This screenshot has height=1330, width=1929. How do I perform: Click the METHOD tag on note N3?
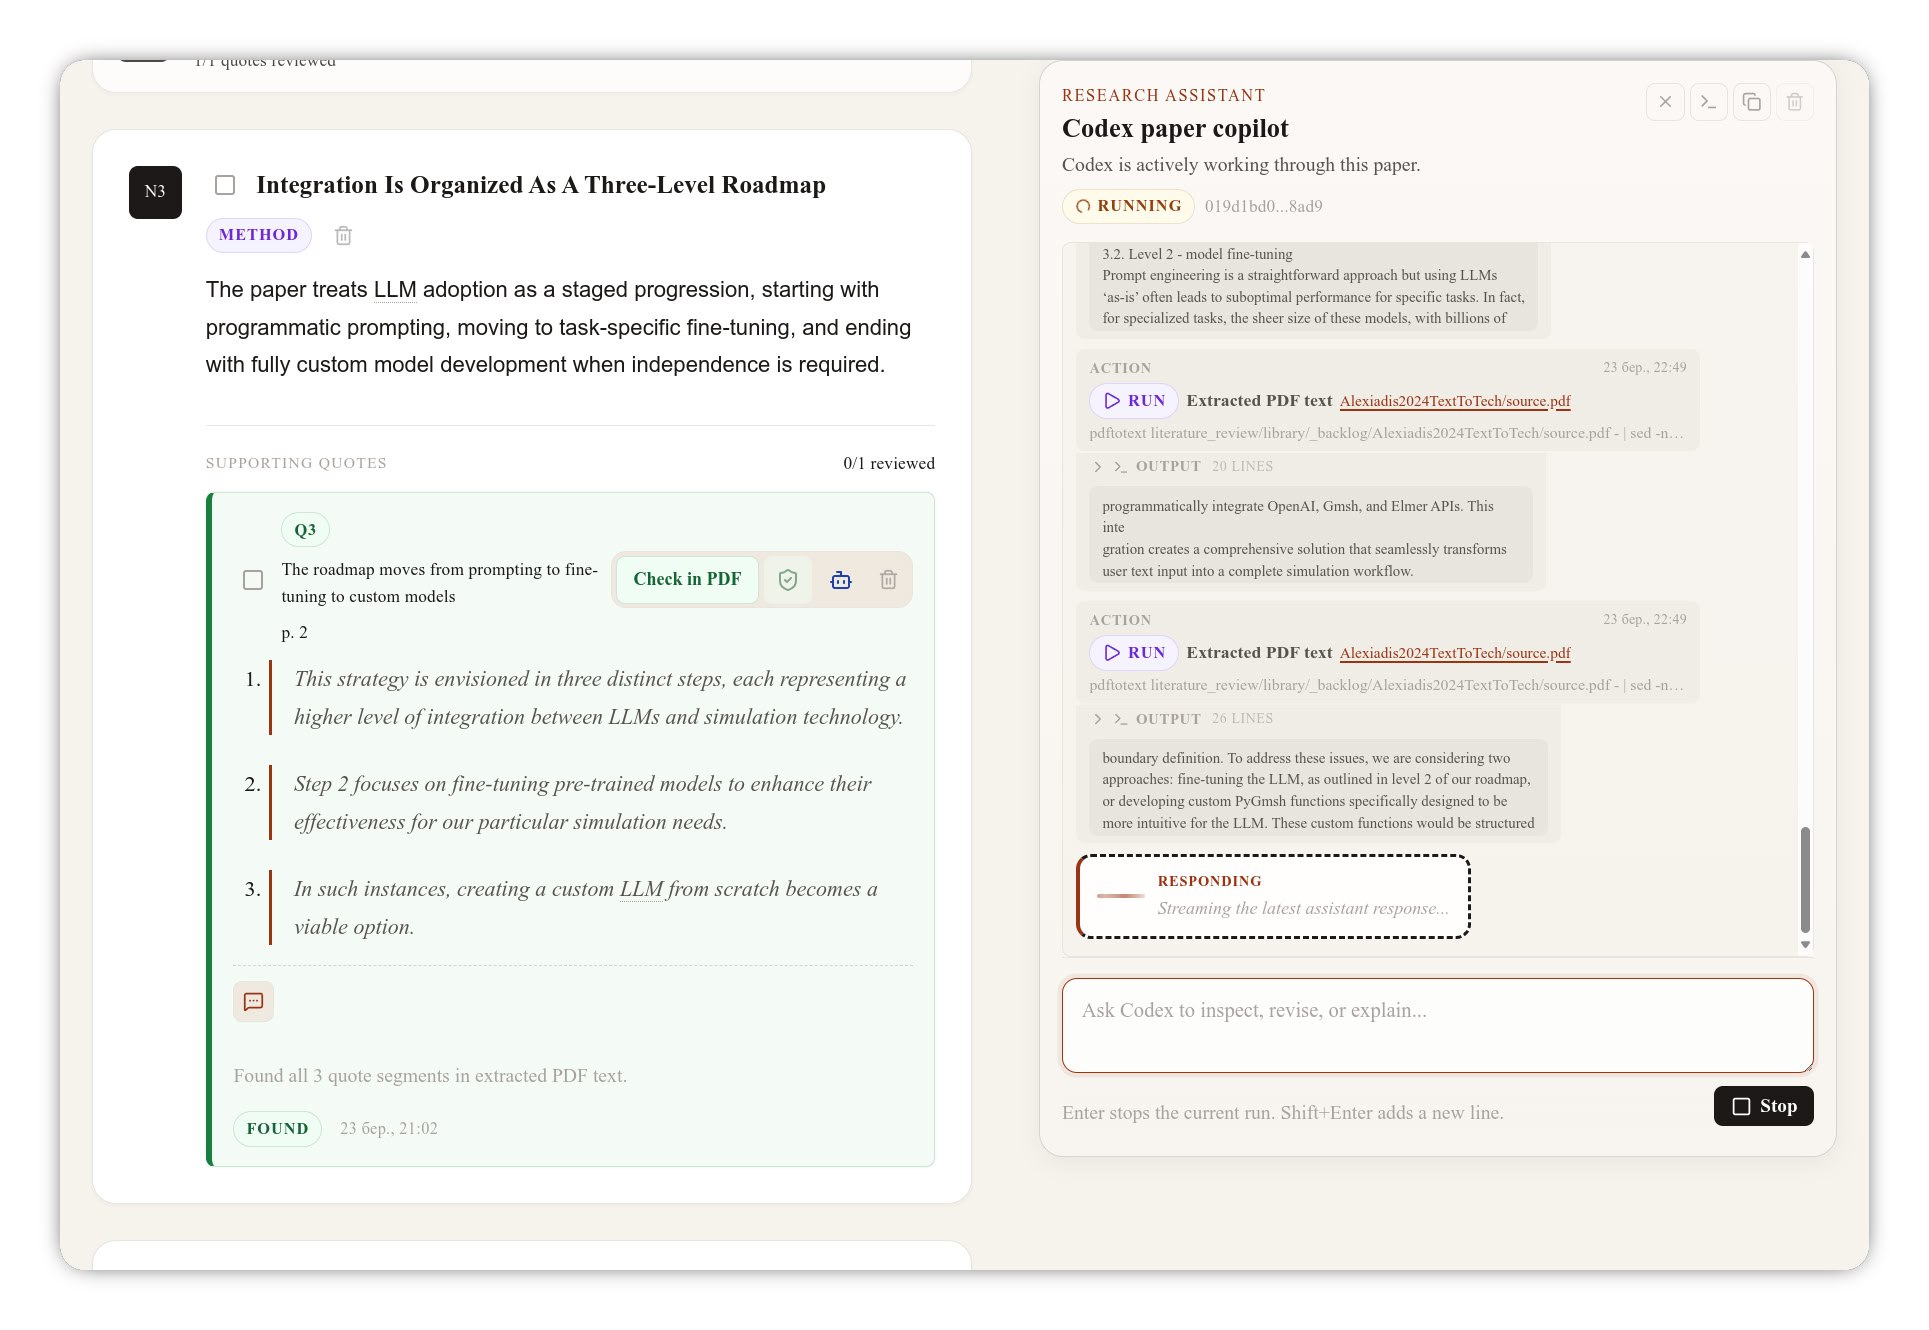click(258, 235)
